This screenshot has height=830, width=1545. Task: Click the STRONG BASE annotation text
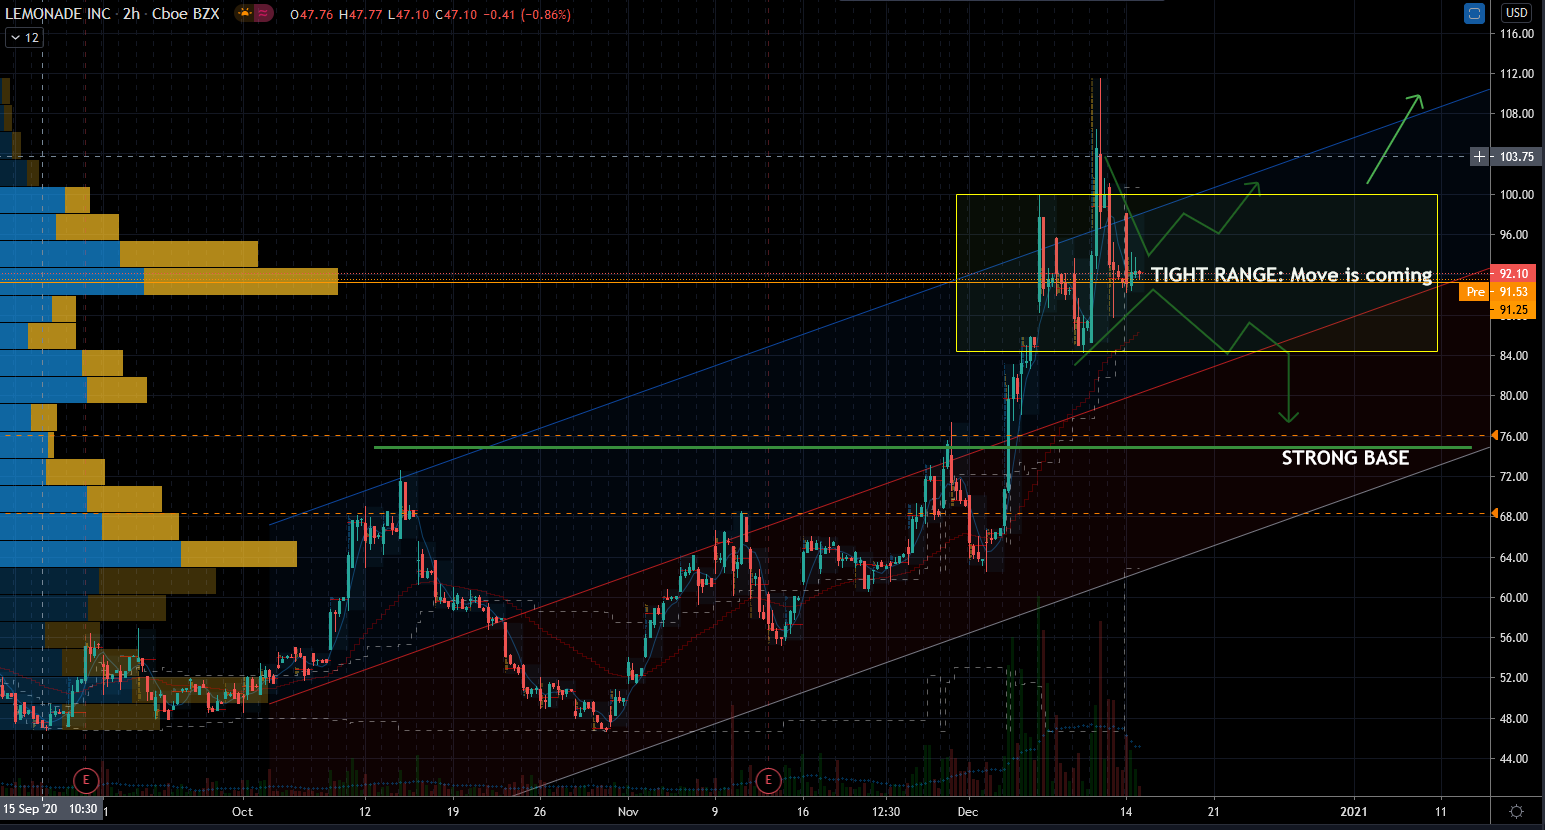point(1345,458)
